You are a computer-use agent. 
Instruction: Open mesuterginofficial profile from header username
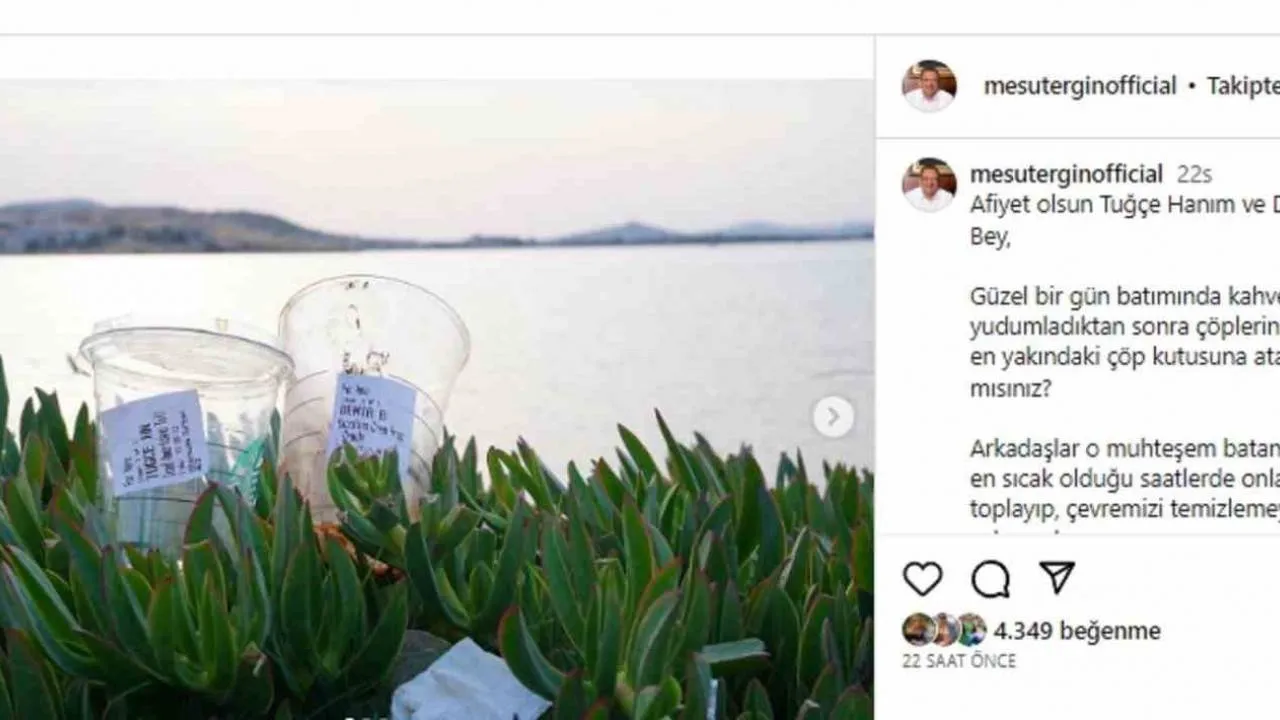tap(1079, 86)
